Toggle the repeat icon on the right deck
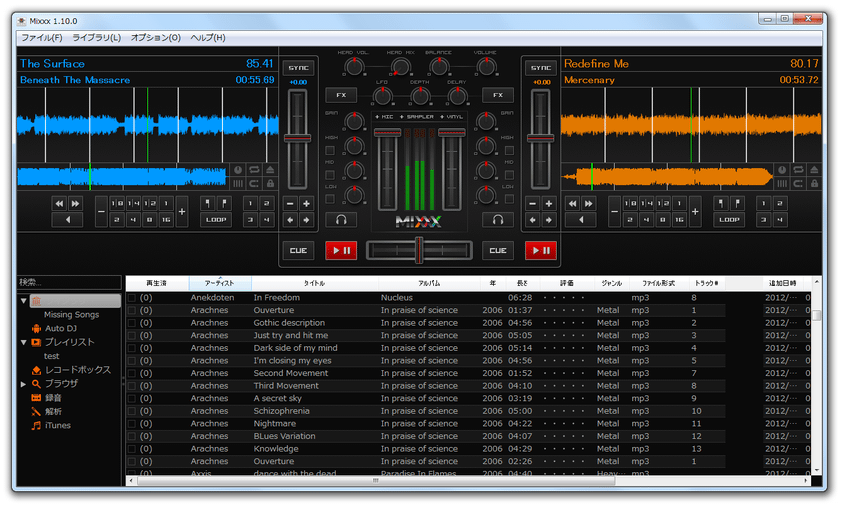 pyautogui.click(x=799, y=170)
